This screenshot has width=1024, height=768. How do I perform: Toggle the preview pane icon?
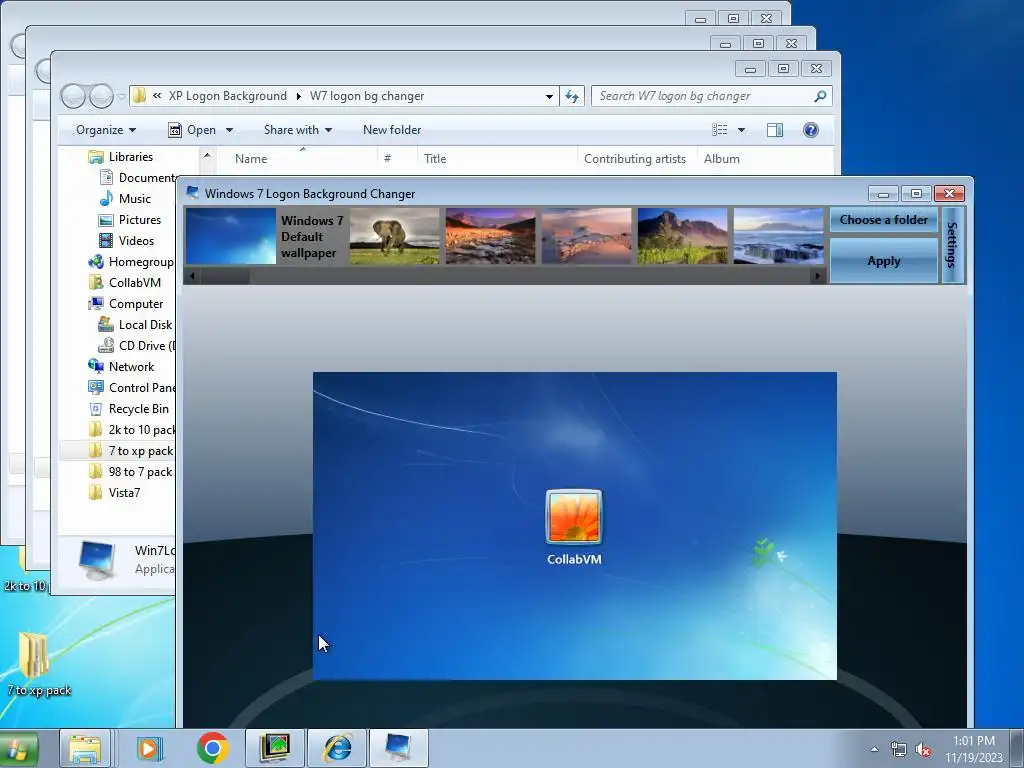pyautogui.click(x=775, y=130)
